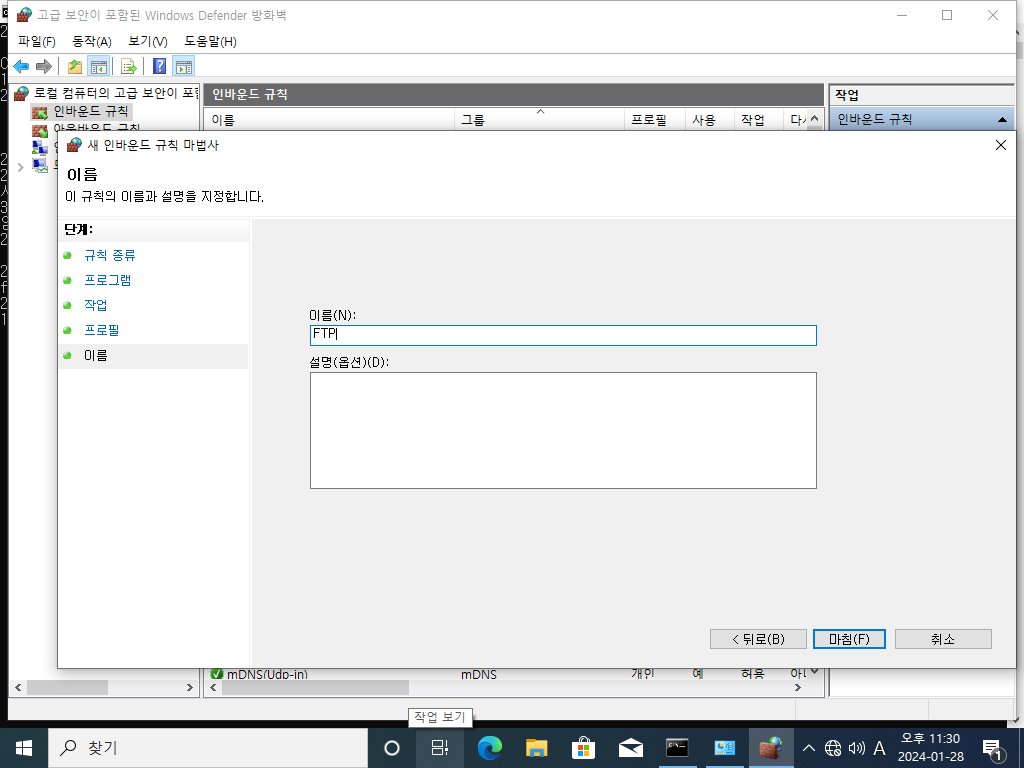Select the Name step (이름) in wizard
Screen dimensions: 1024x768
coord(95,355)
